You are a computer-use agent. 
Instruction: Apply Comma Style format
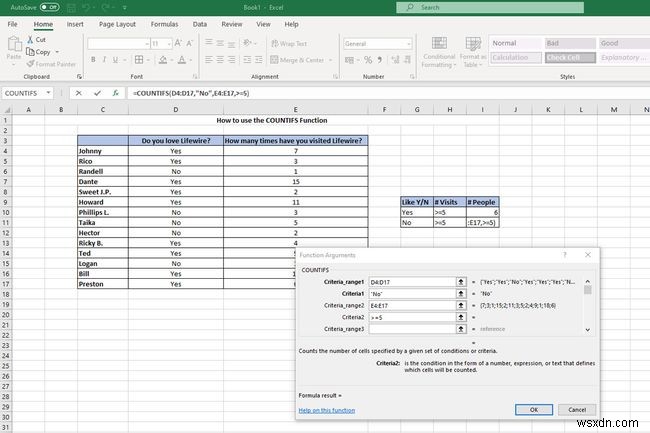[x=379, y=60]
